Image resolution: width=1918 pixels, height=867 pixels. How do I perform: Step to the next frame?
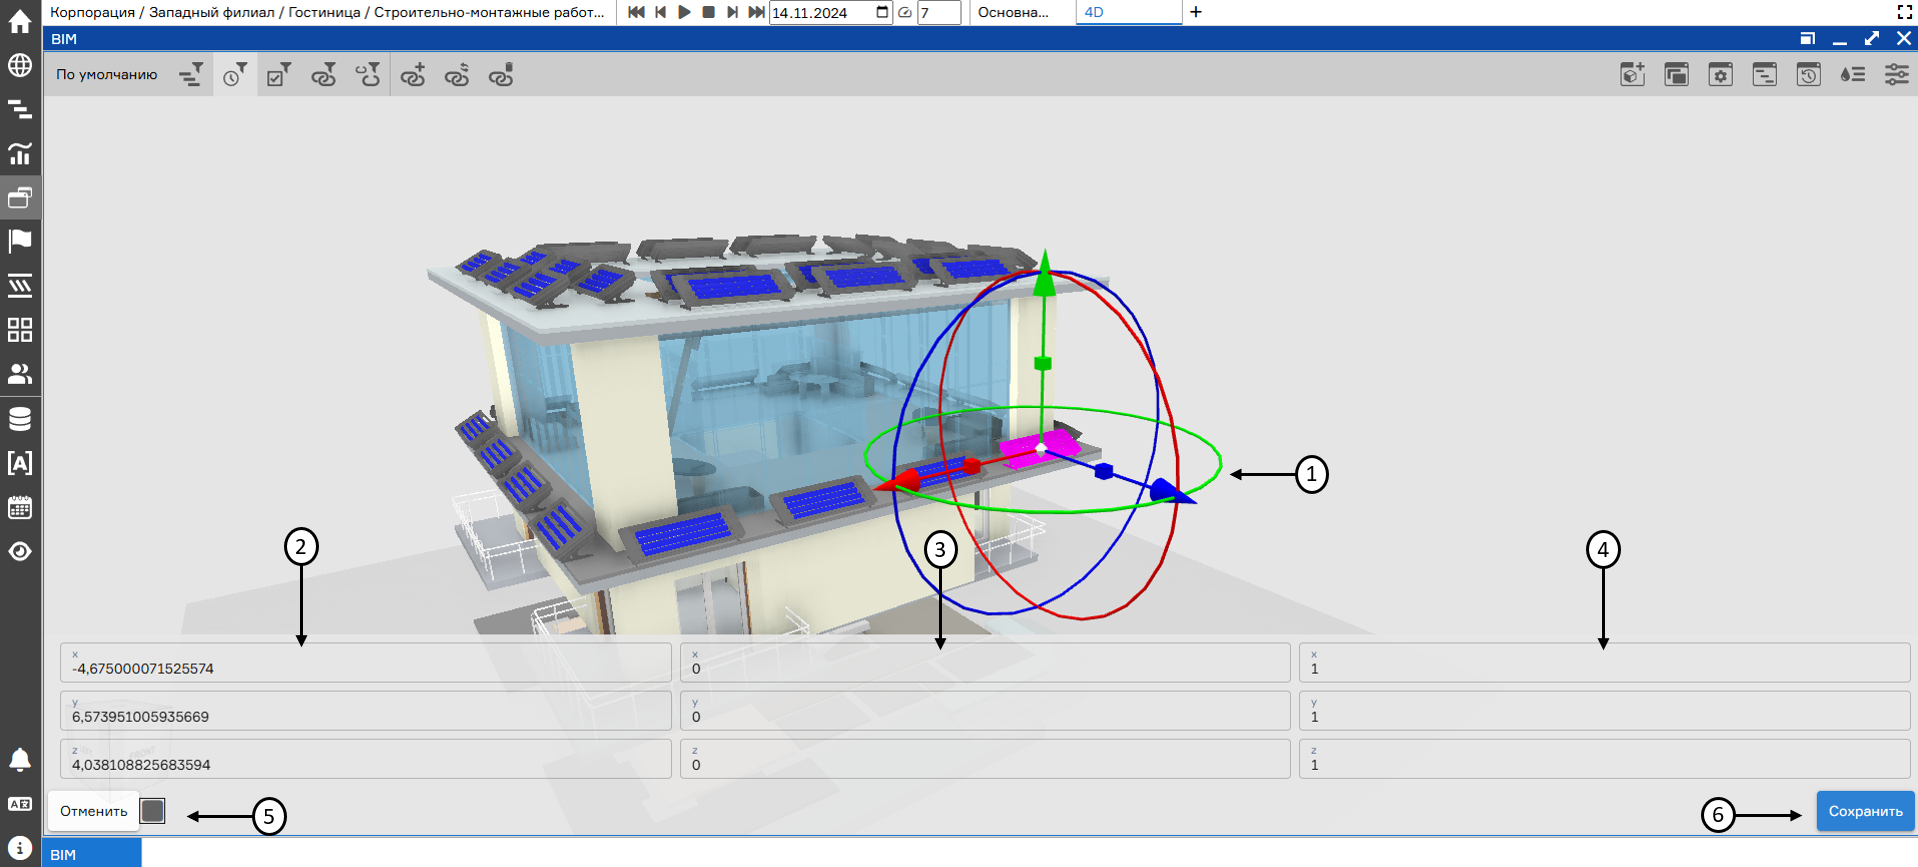(733, 12)
